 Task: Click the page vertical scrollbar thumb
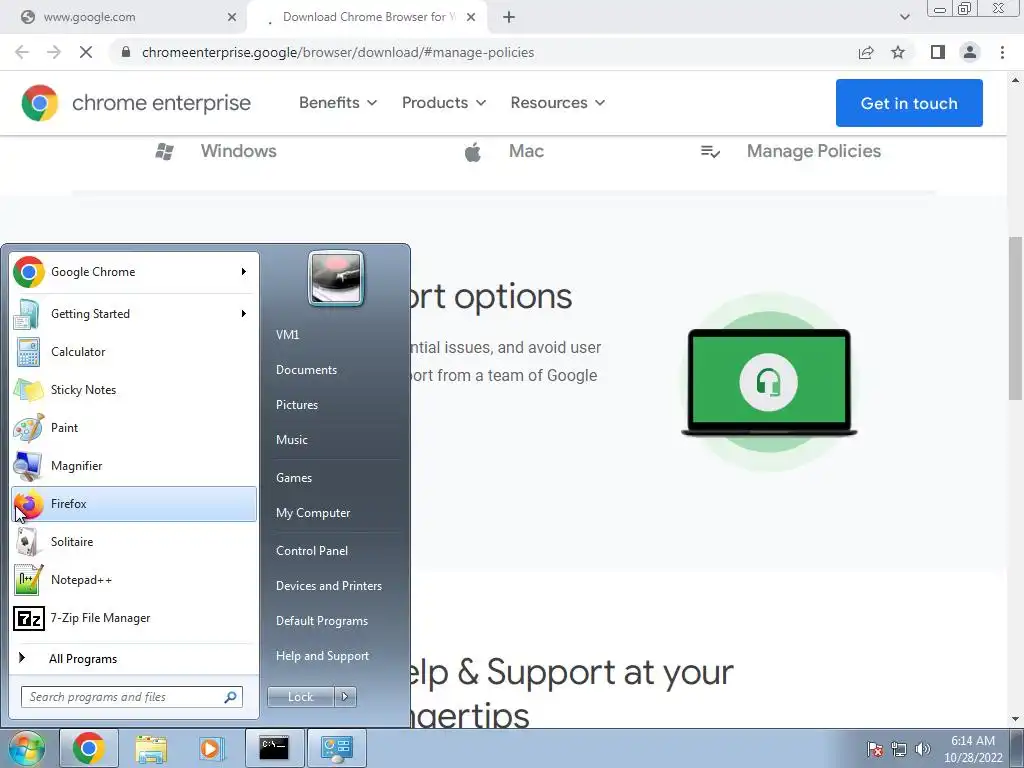[x=1016, y=318]
